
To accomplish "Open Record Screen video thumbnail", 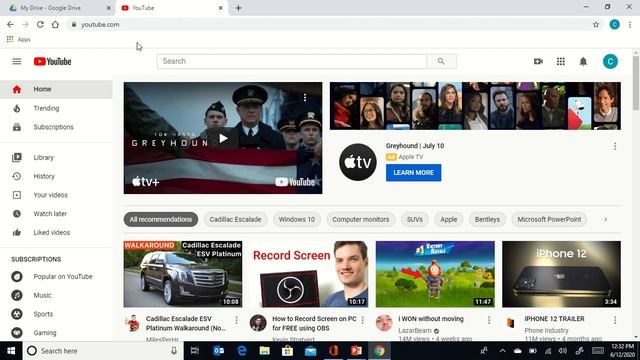I will tap(309, 274).
